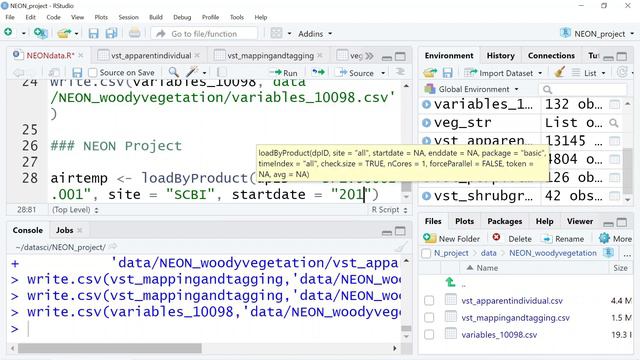The width and height of the screenshot is (640, 360).
Task: Click the Print icon
Action: click(x=135, y=33)
